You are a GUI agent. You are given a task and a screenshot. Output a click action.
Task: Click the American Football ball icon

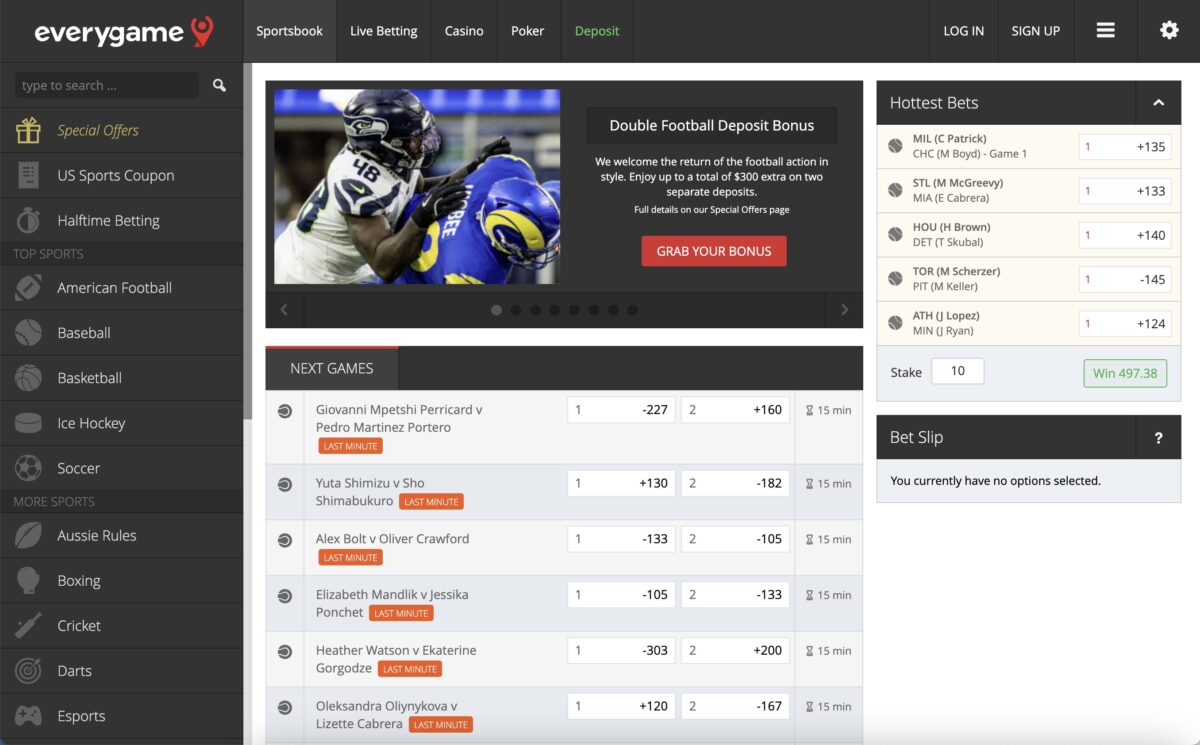point(28,288)
